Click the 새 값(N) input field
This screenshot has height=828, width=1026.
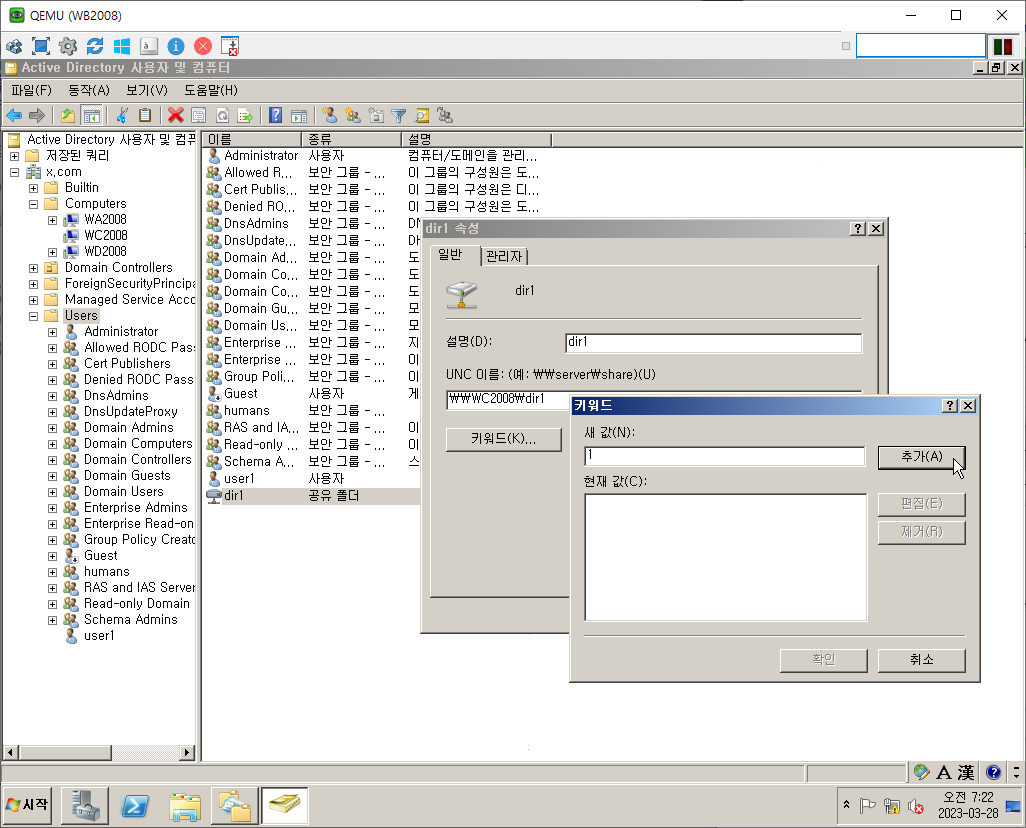[x=724, y=456]
